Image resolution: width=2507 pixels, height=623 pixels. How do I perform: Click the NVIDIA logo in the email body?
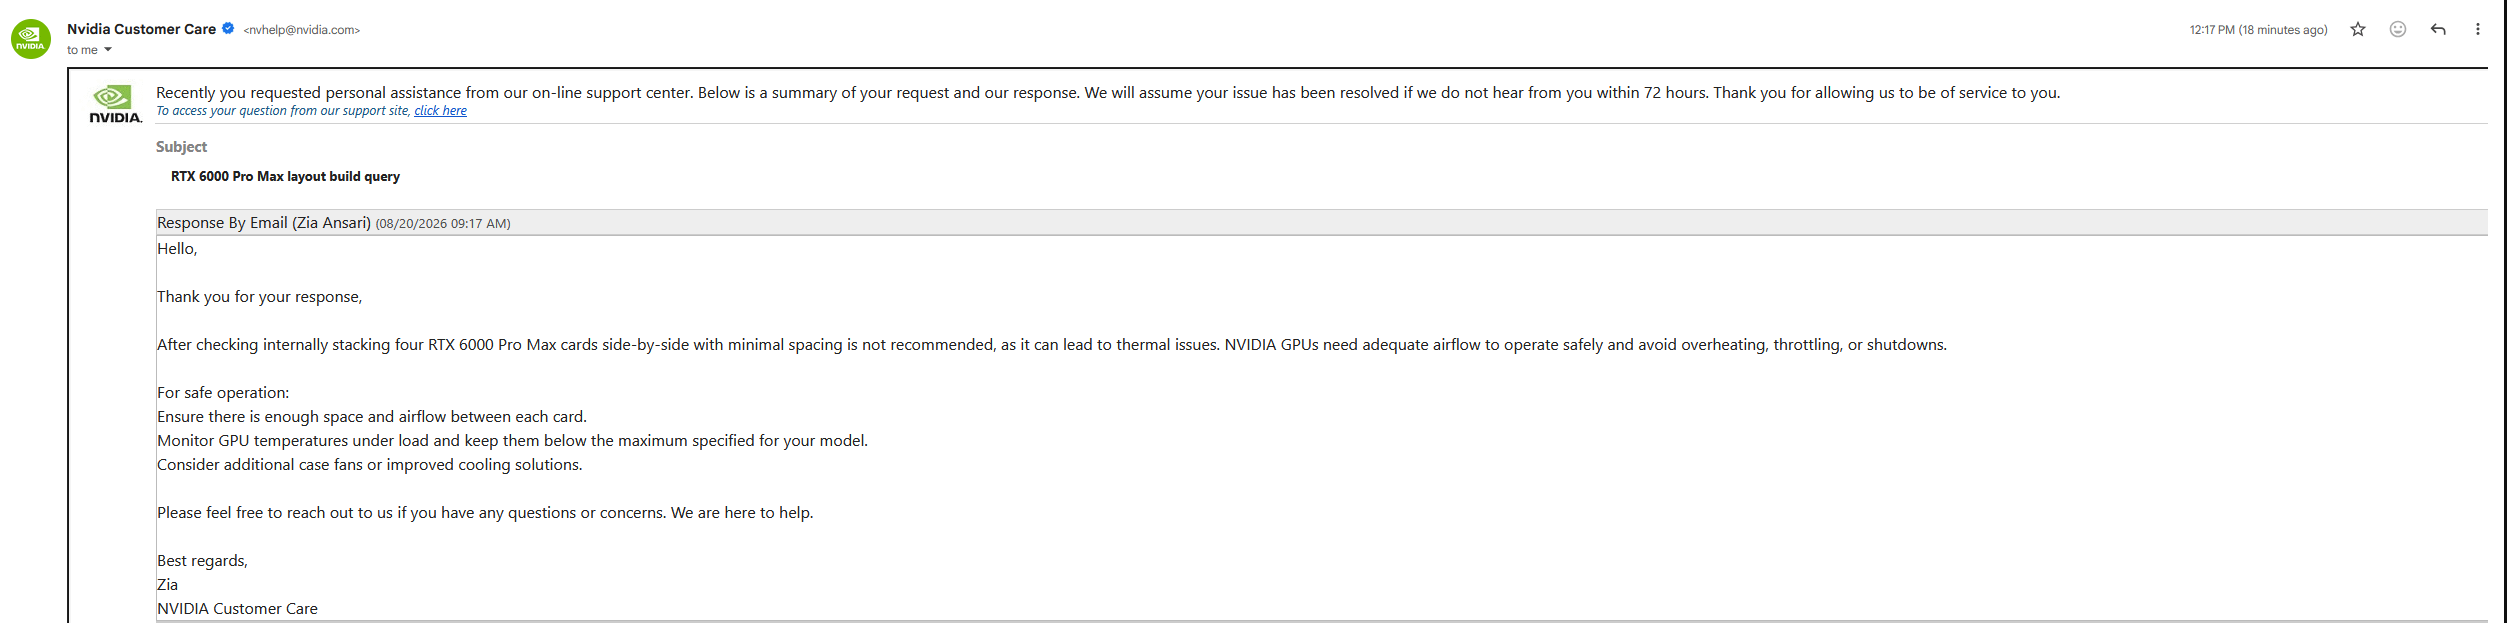click(x=116, y=104)
